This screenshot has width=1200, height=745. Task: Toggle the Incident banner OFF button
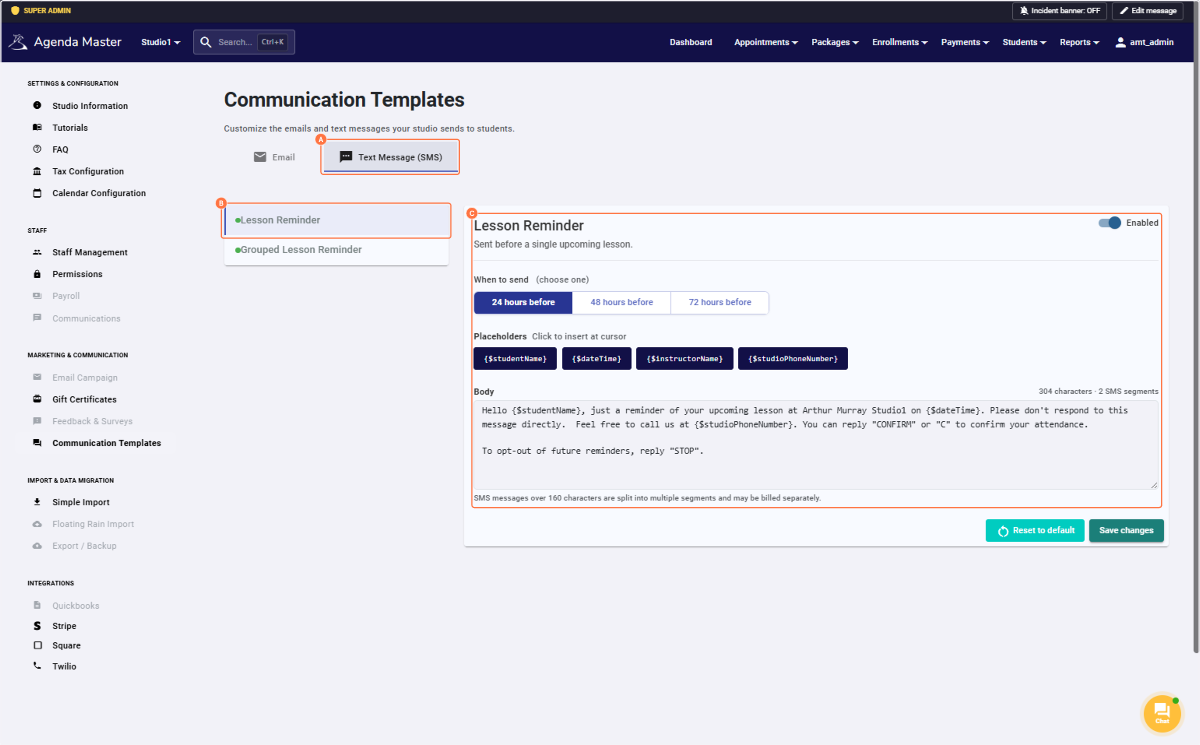point(1059,11)
